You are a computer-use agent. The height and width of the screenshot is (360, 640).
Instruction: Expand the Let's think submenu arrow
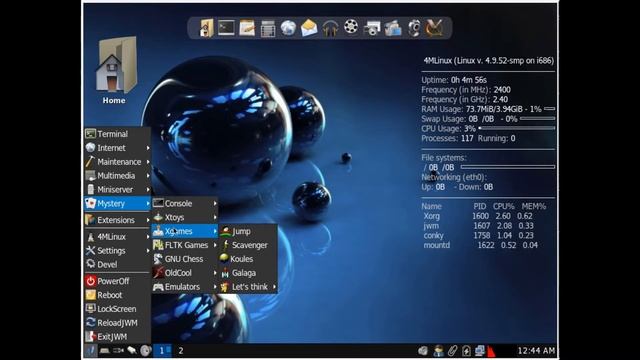[x=274, y=287]
